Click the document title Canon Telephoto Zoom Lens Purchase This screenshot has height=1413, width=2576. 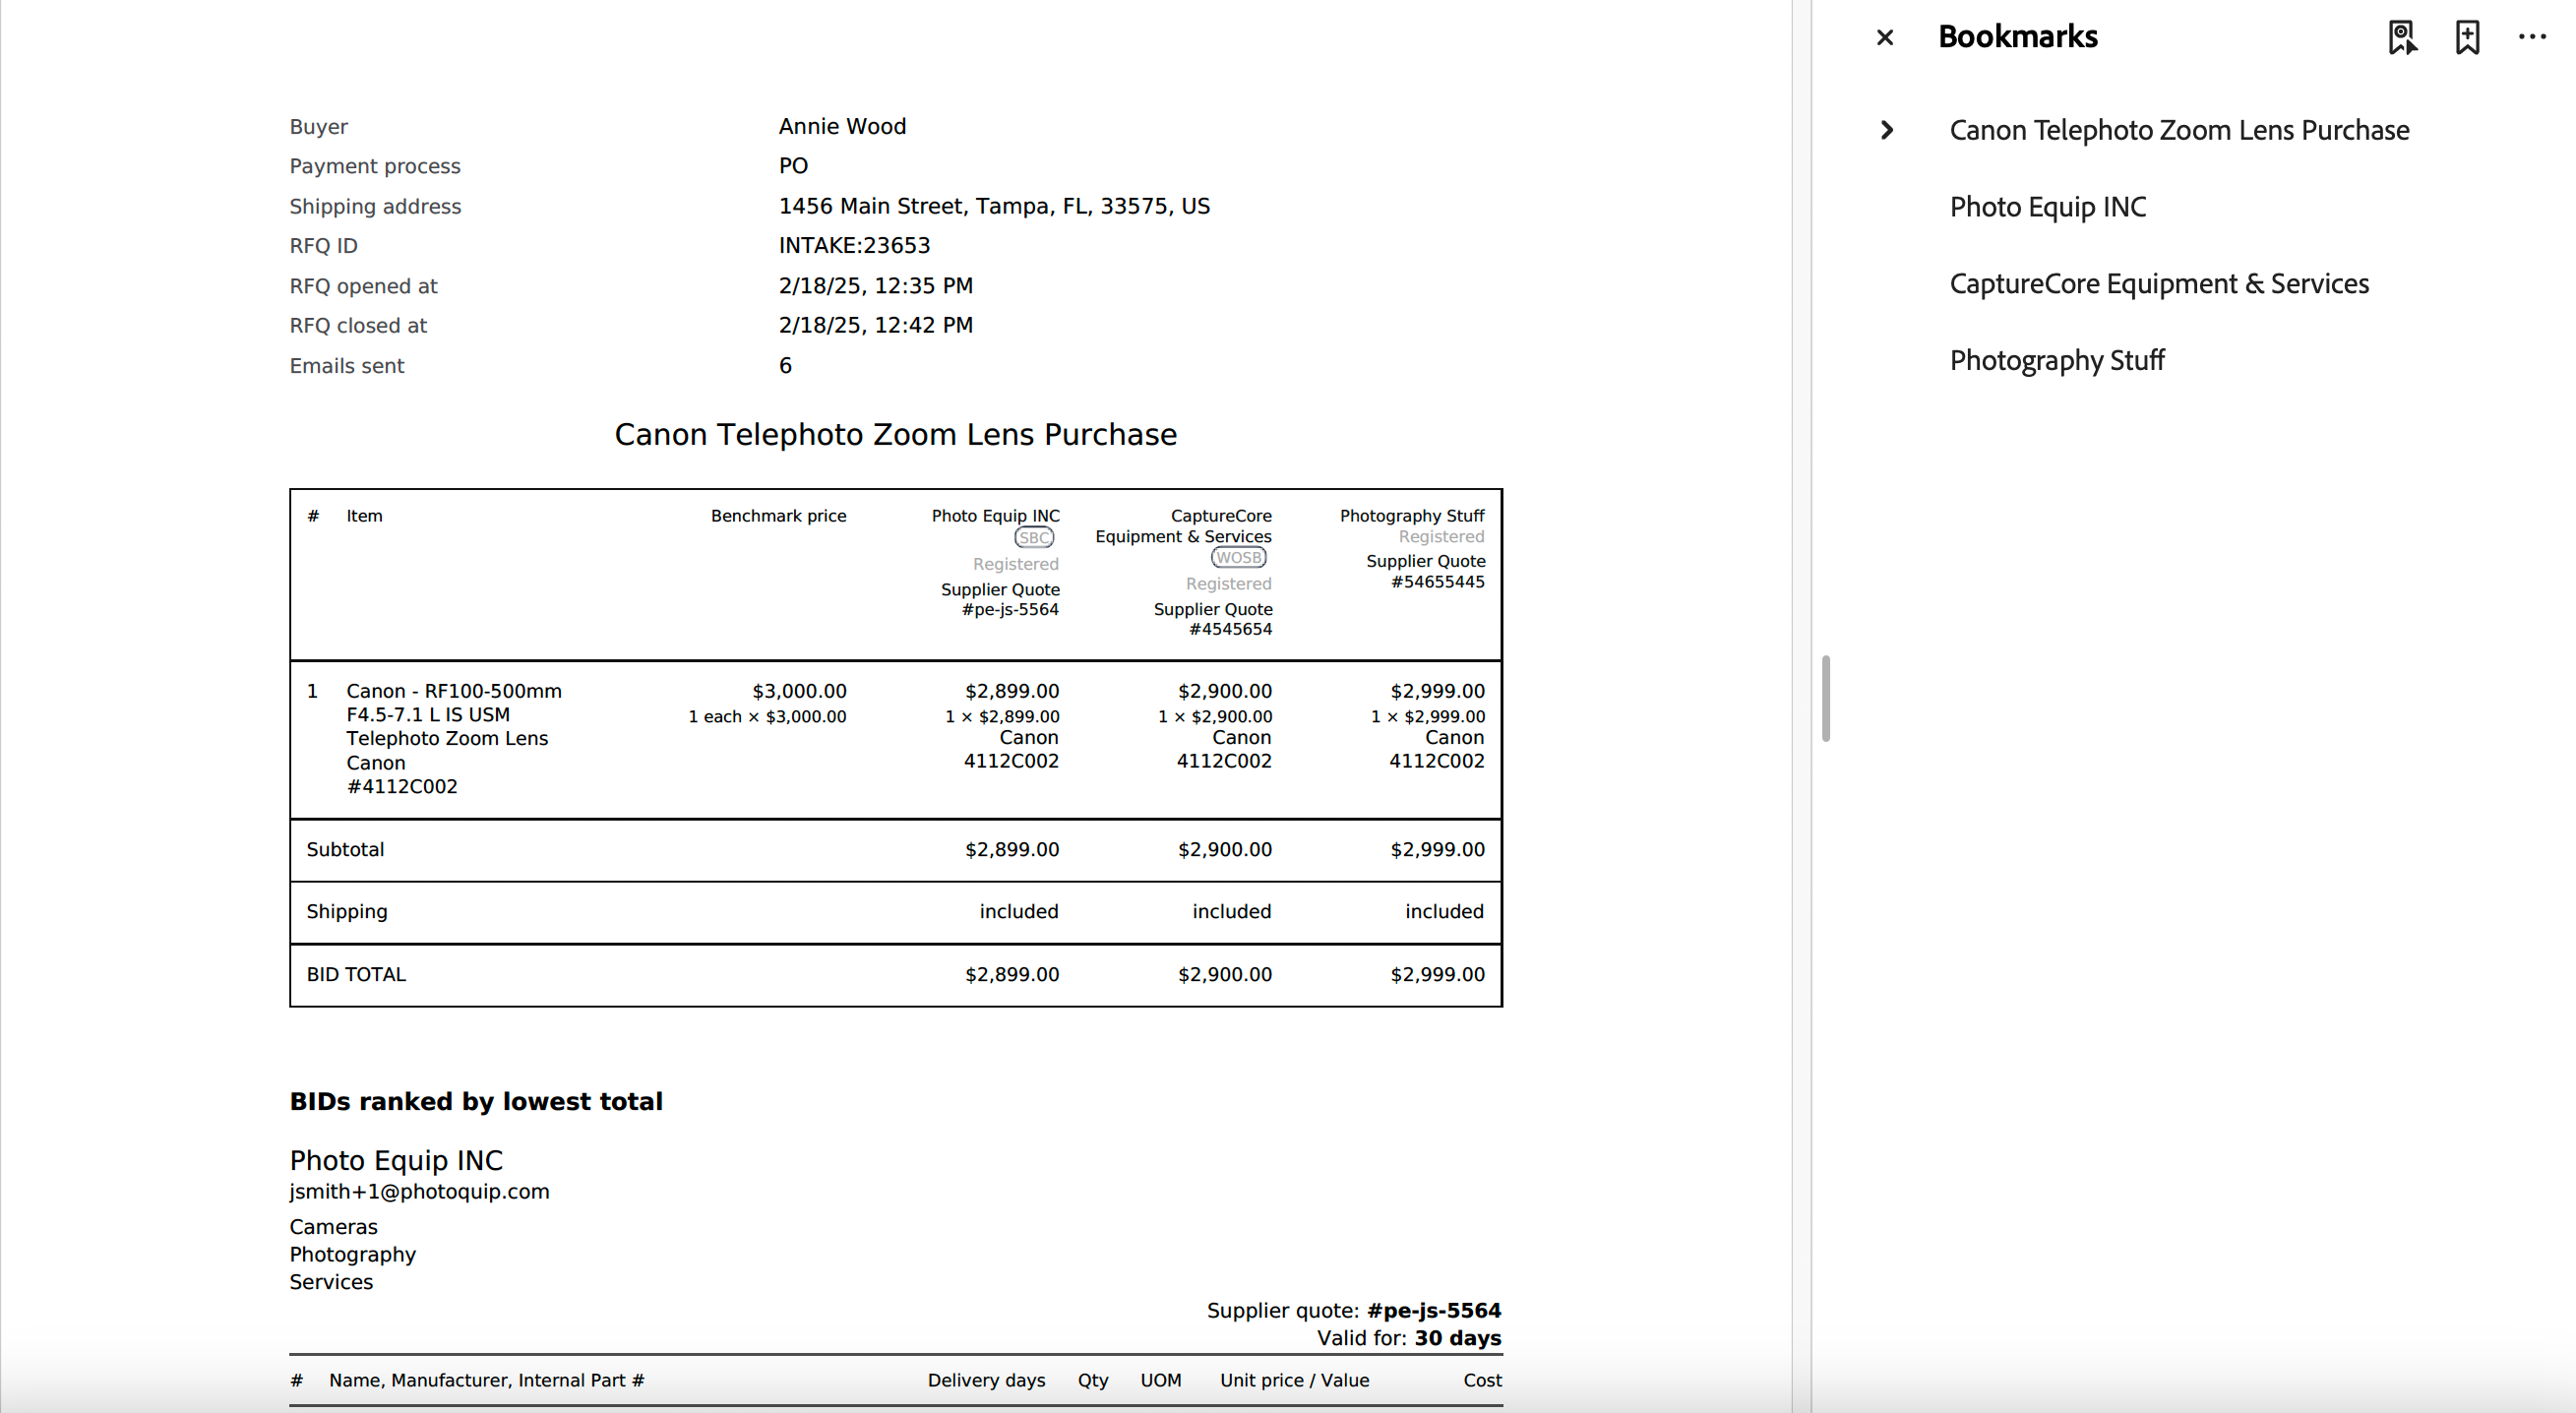pyautogui.click(x=895, y=434)
